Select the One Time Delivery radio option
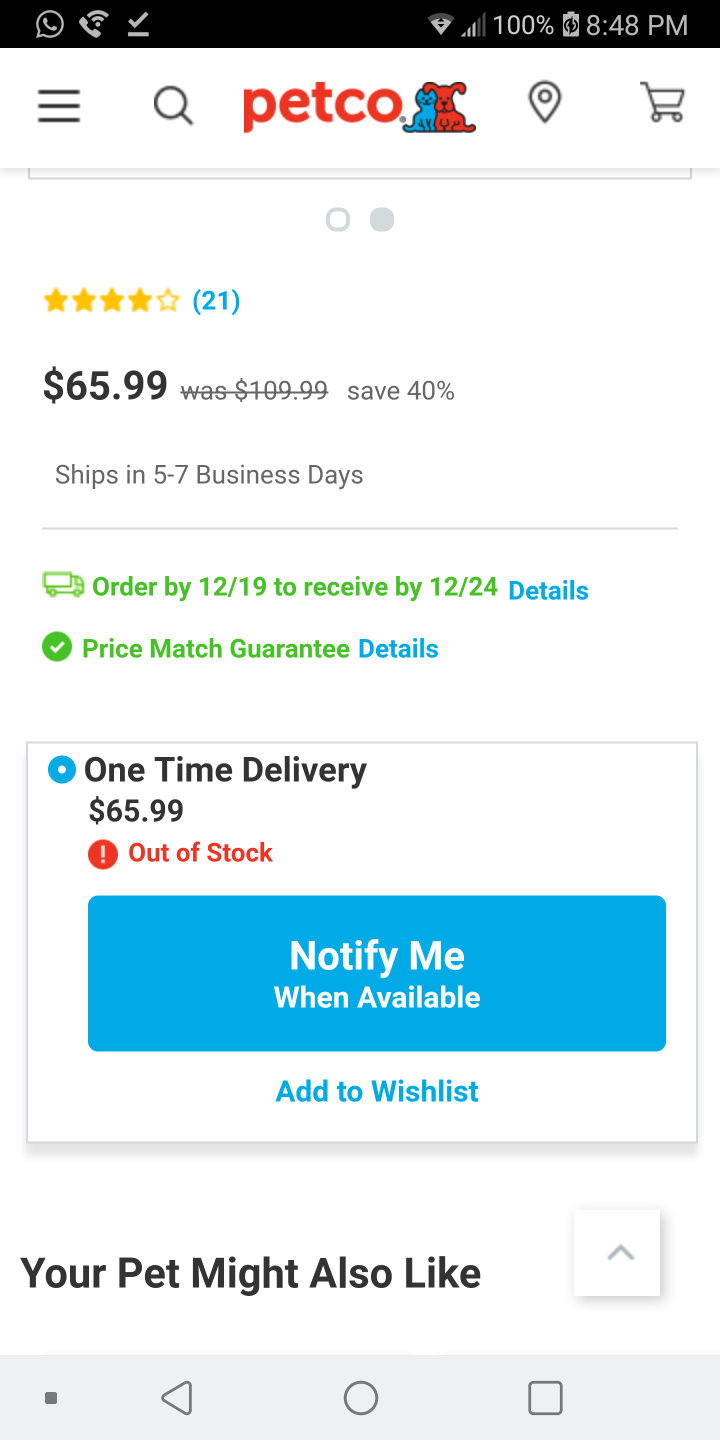 click(x=62, y=770)
